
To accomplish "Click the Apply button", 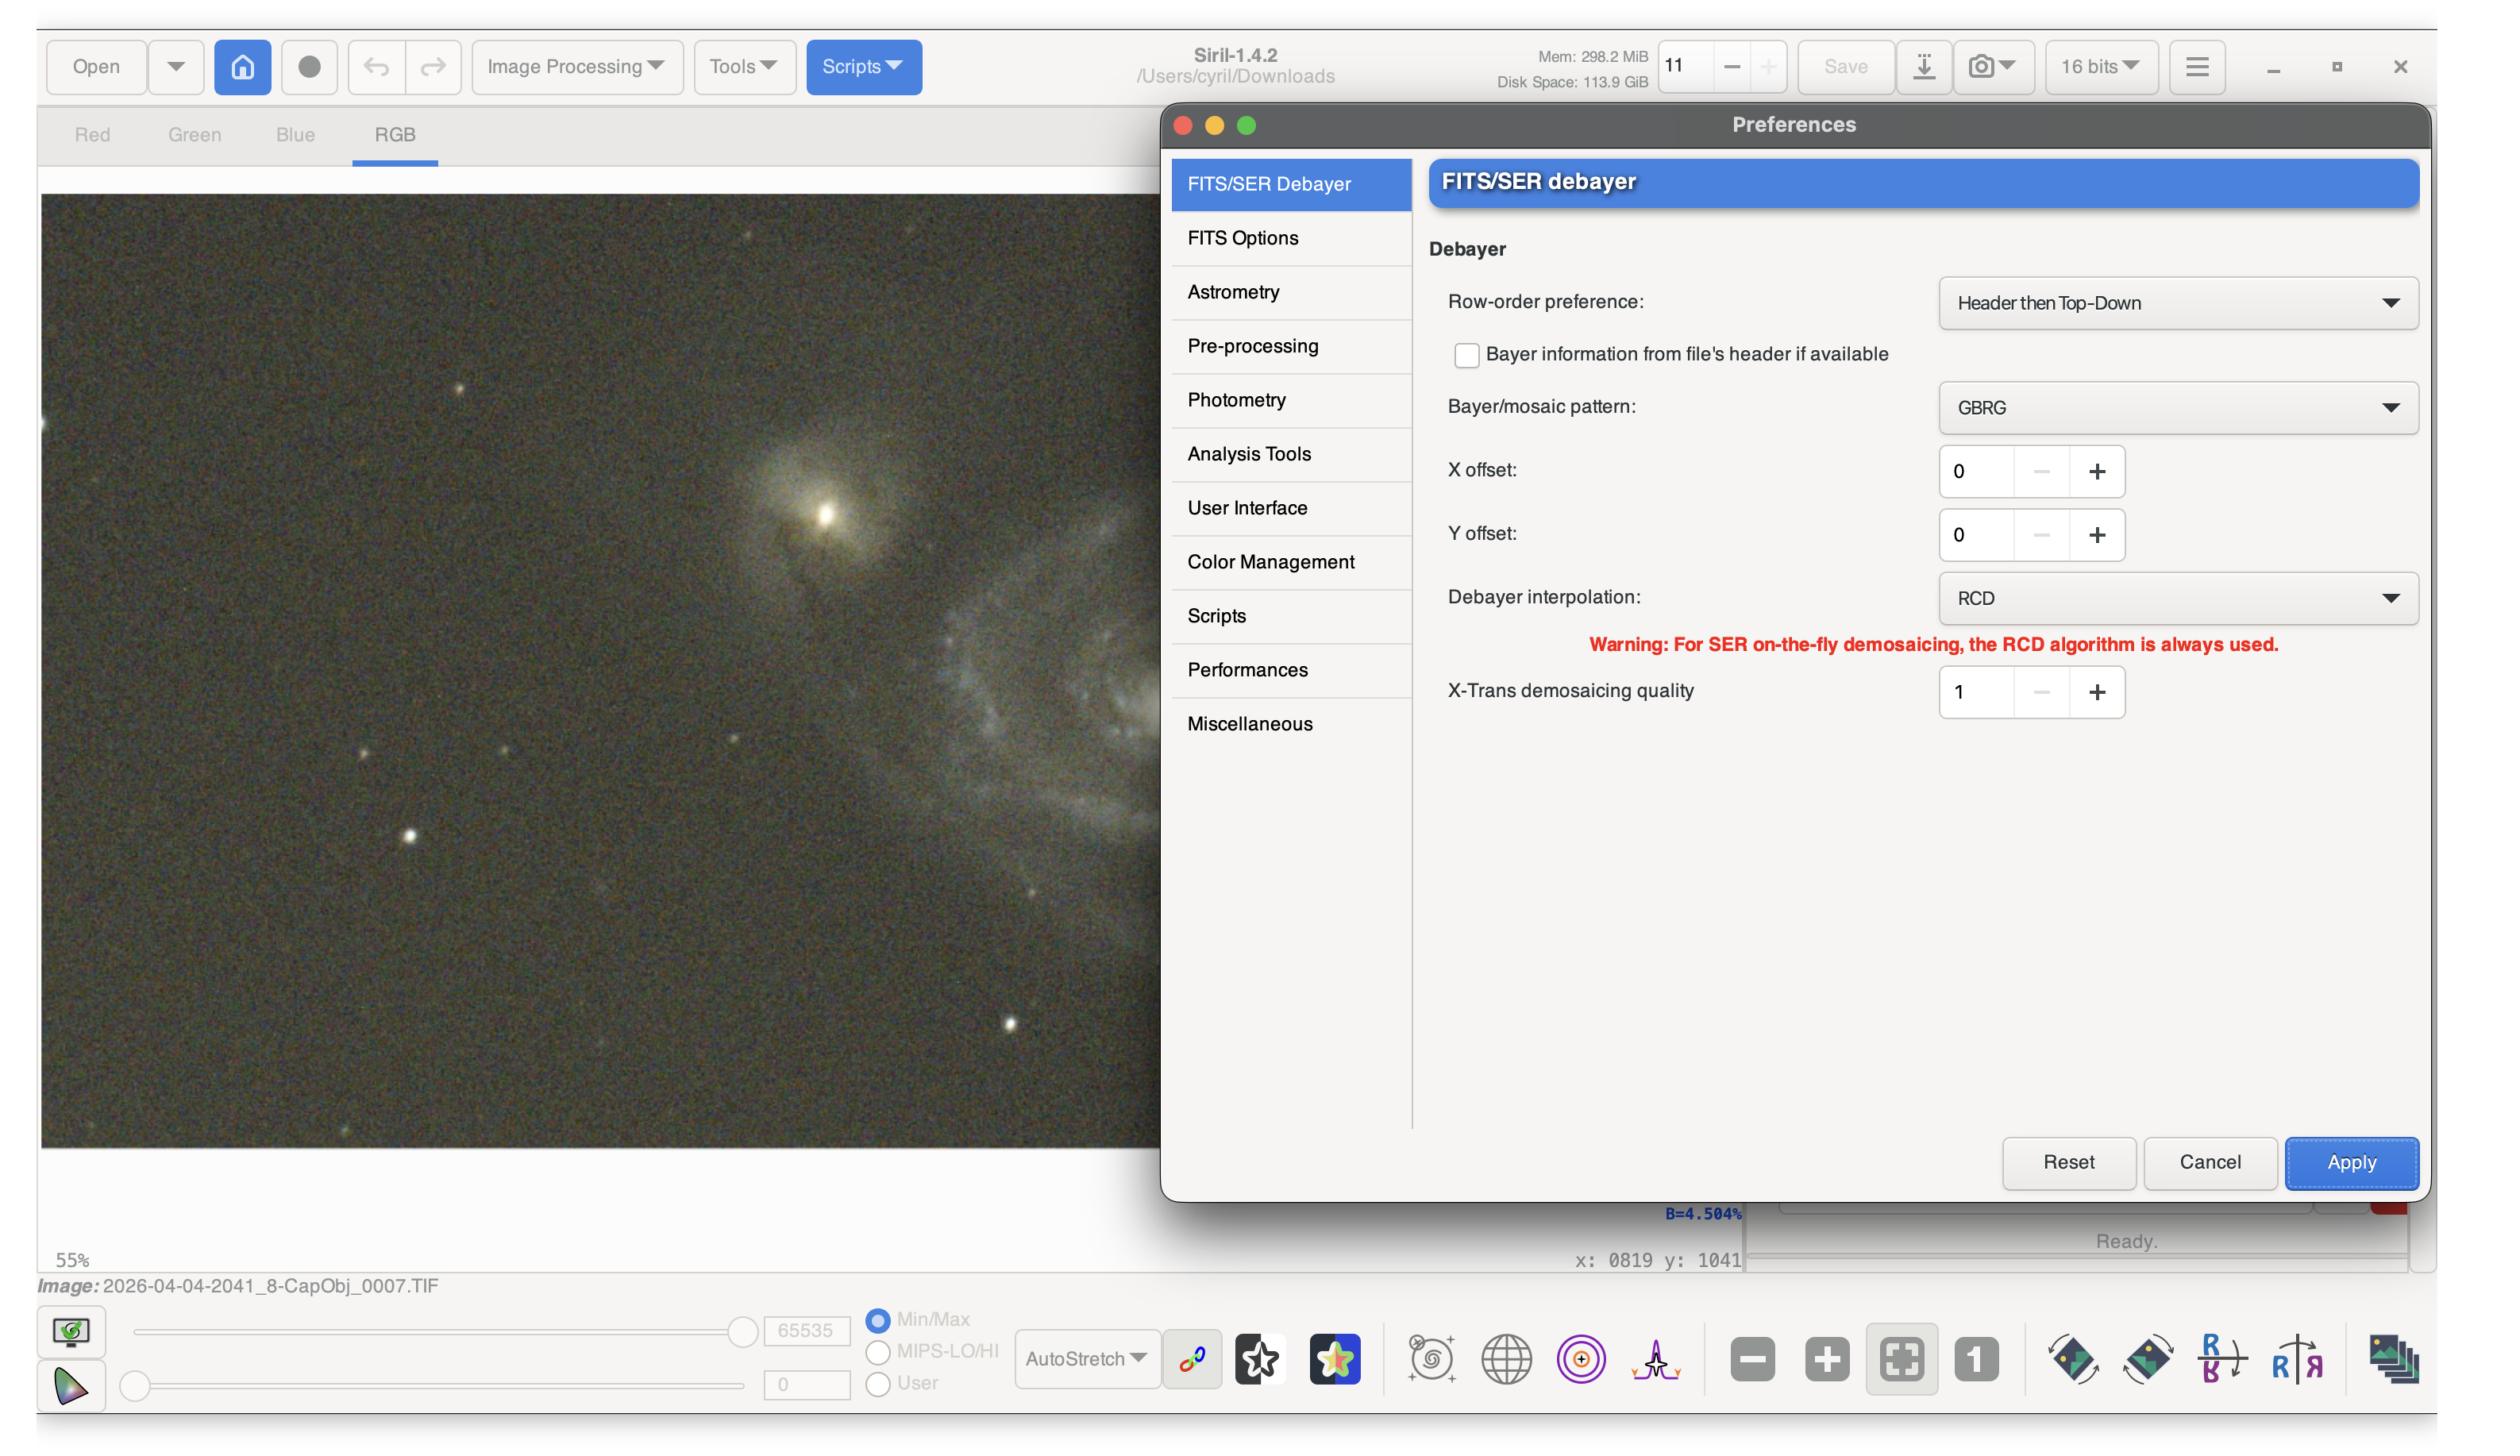I will [2350, 1162].
